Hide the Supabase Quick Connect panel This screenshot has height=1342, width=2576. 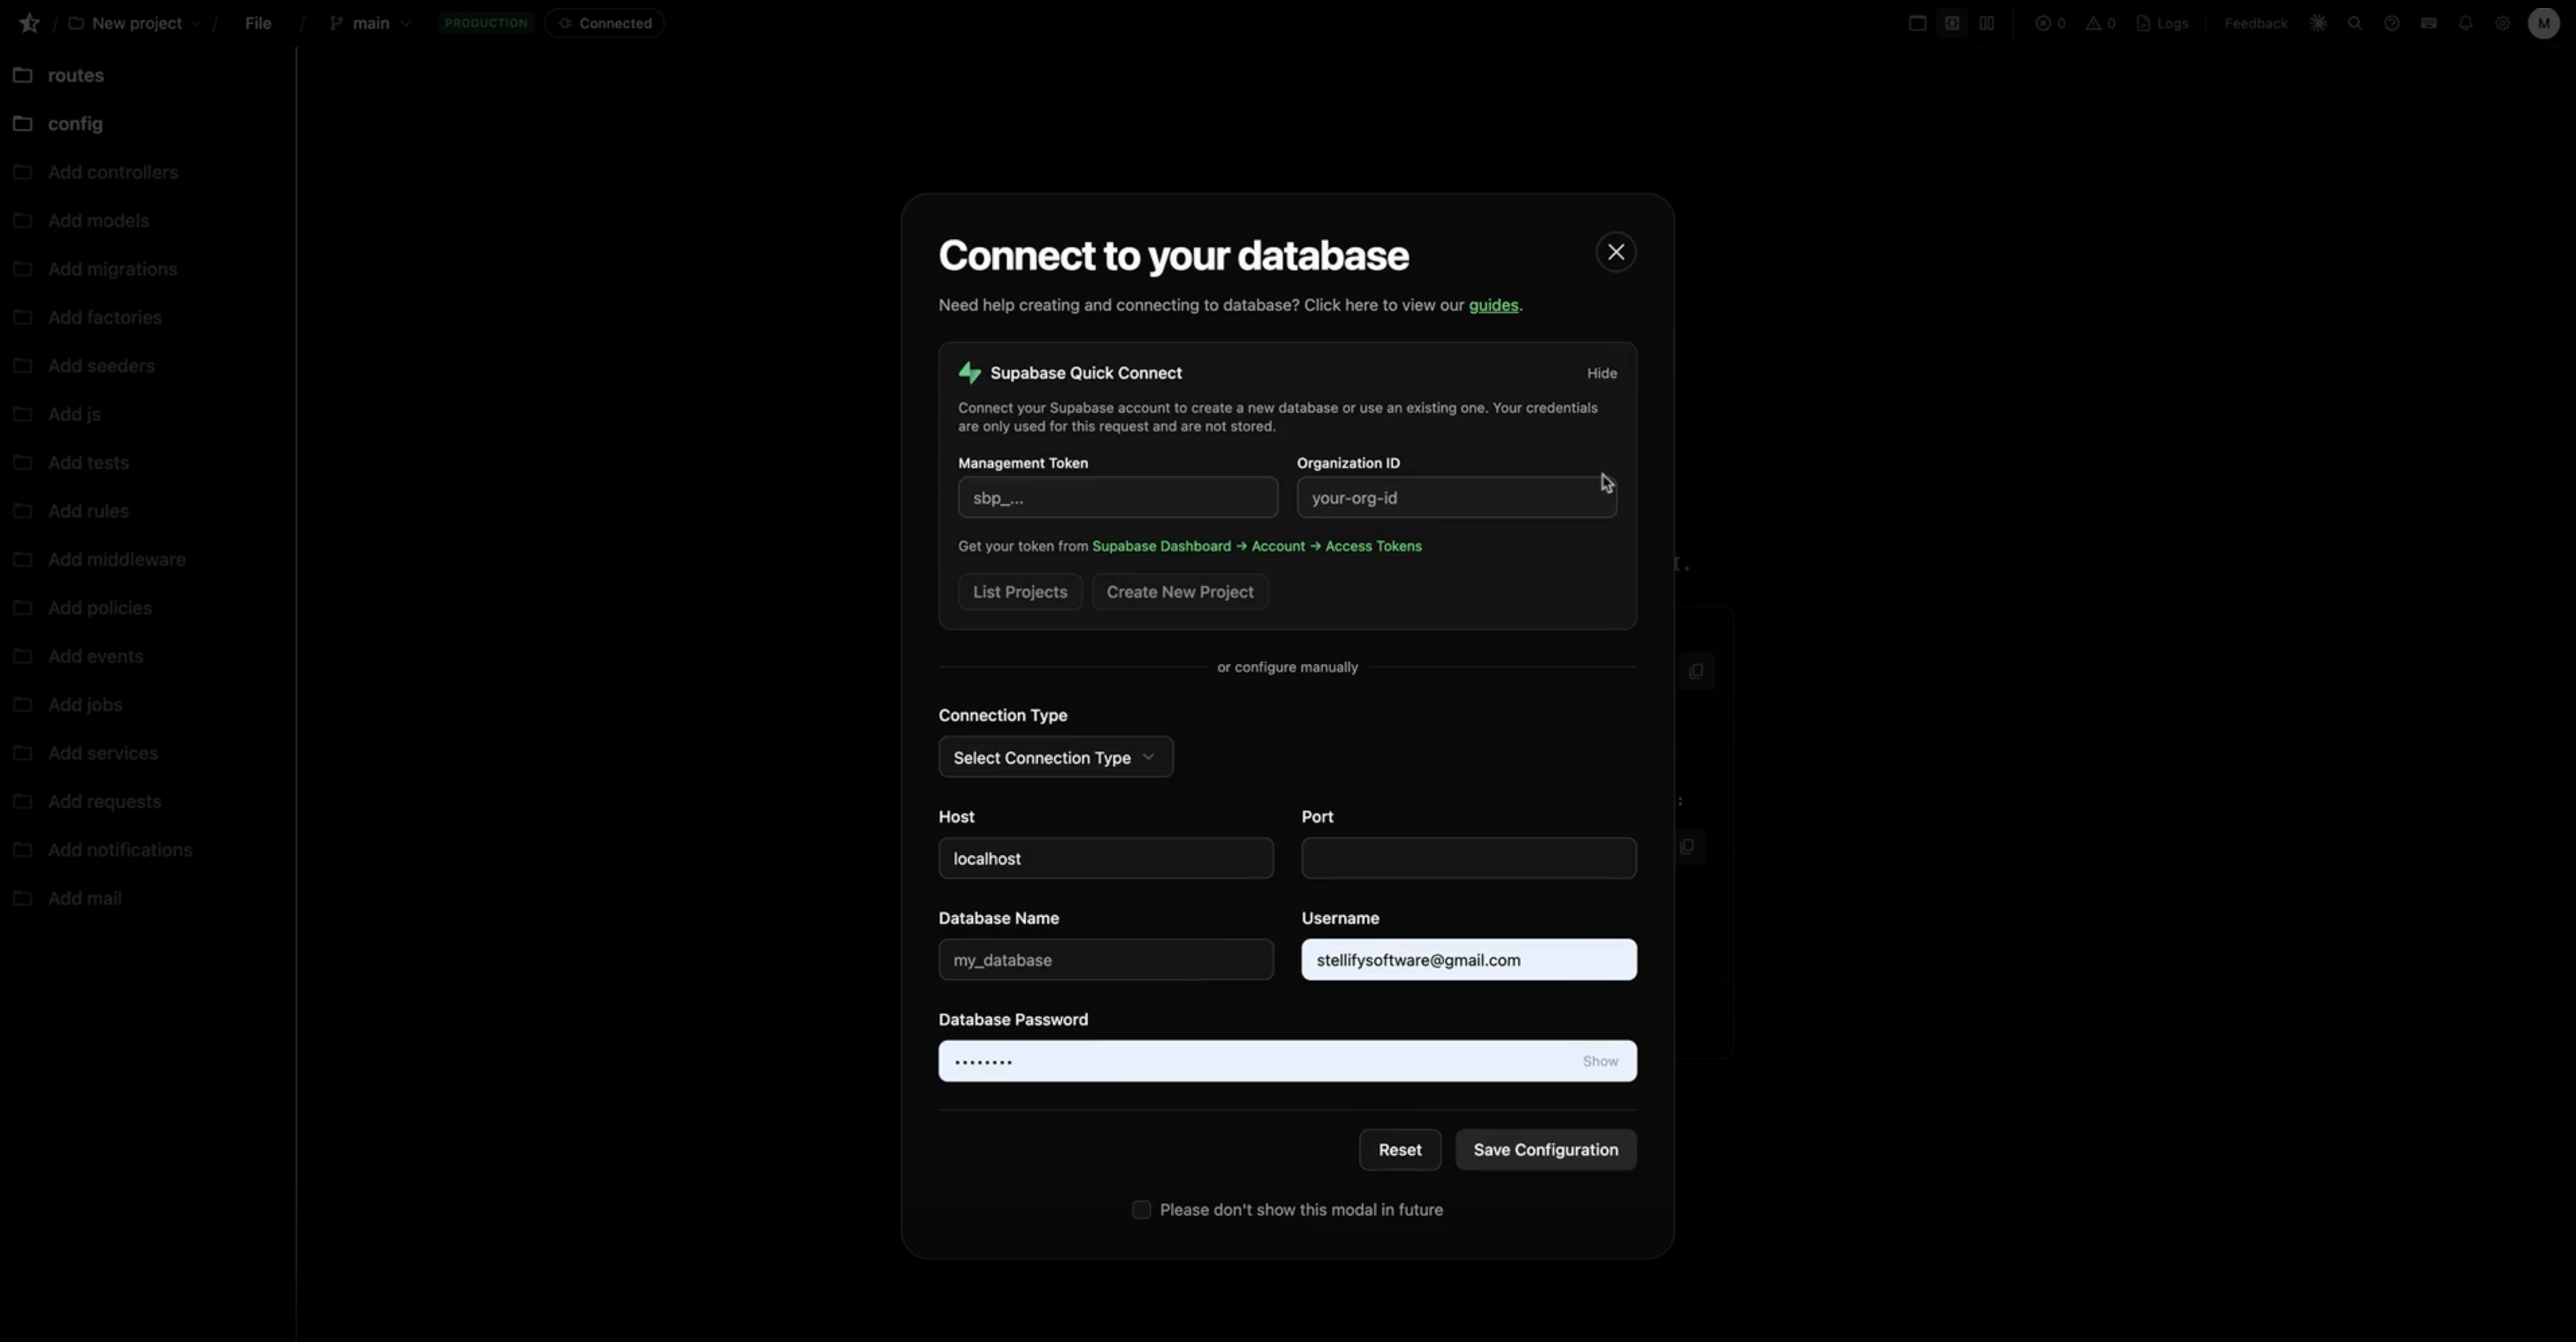(1601, 372)
